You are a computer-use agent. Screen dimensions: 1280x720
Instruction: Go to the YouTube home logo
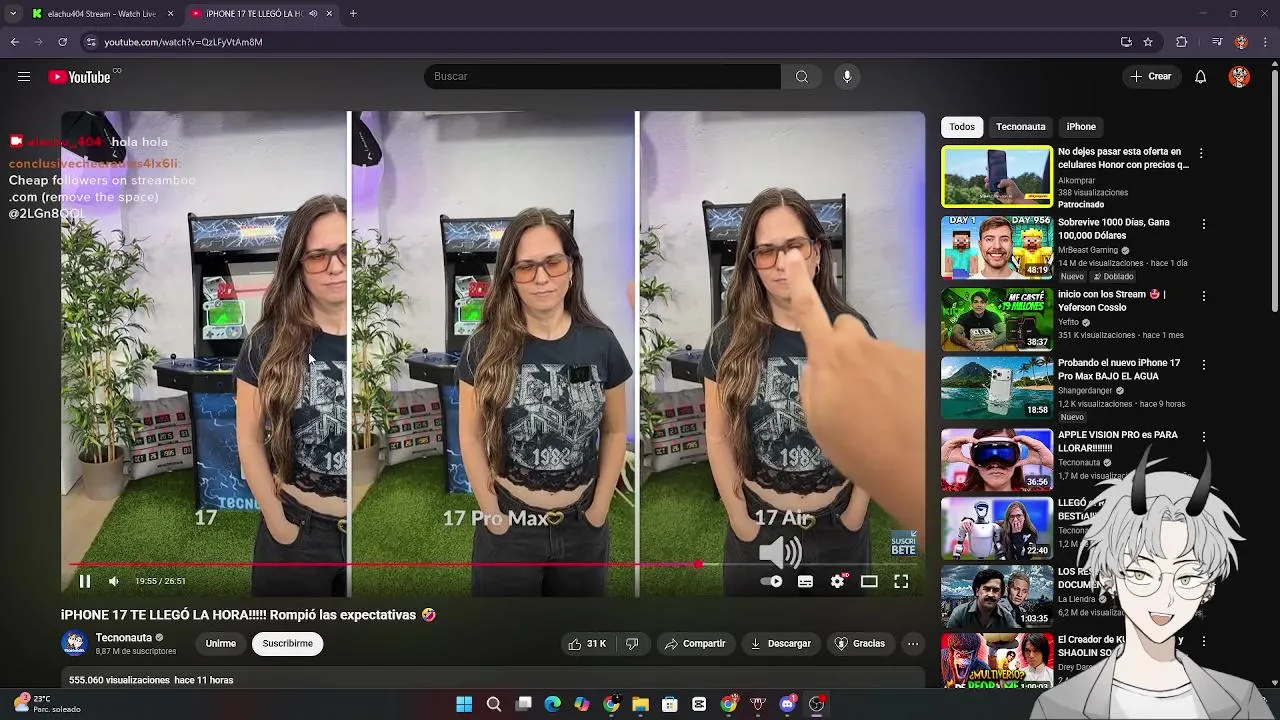[79, 77]
